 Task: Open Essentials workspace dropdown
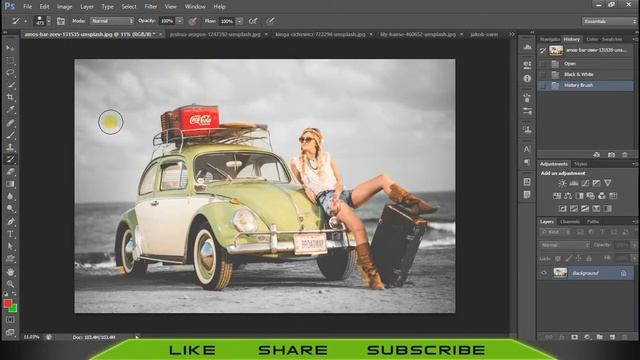(609, 21)
